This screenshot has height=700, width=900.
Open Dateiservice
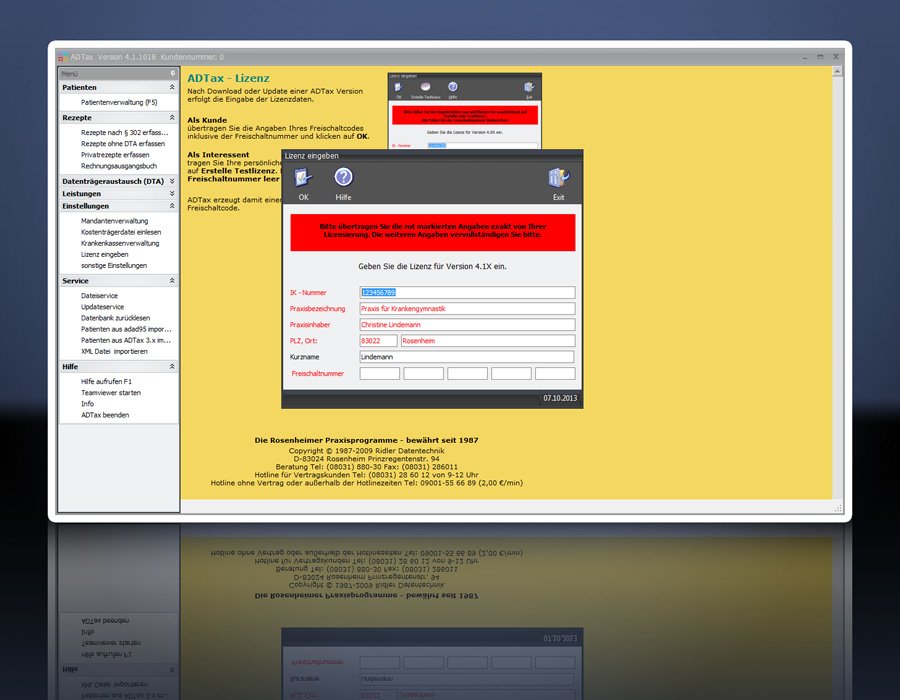click(99, 295)
